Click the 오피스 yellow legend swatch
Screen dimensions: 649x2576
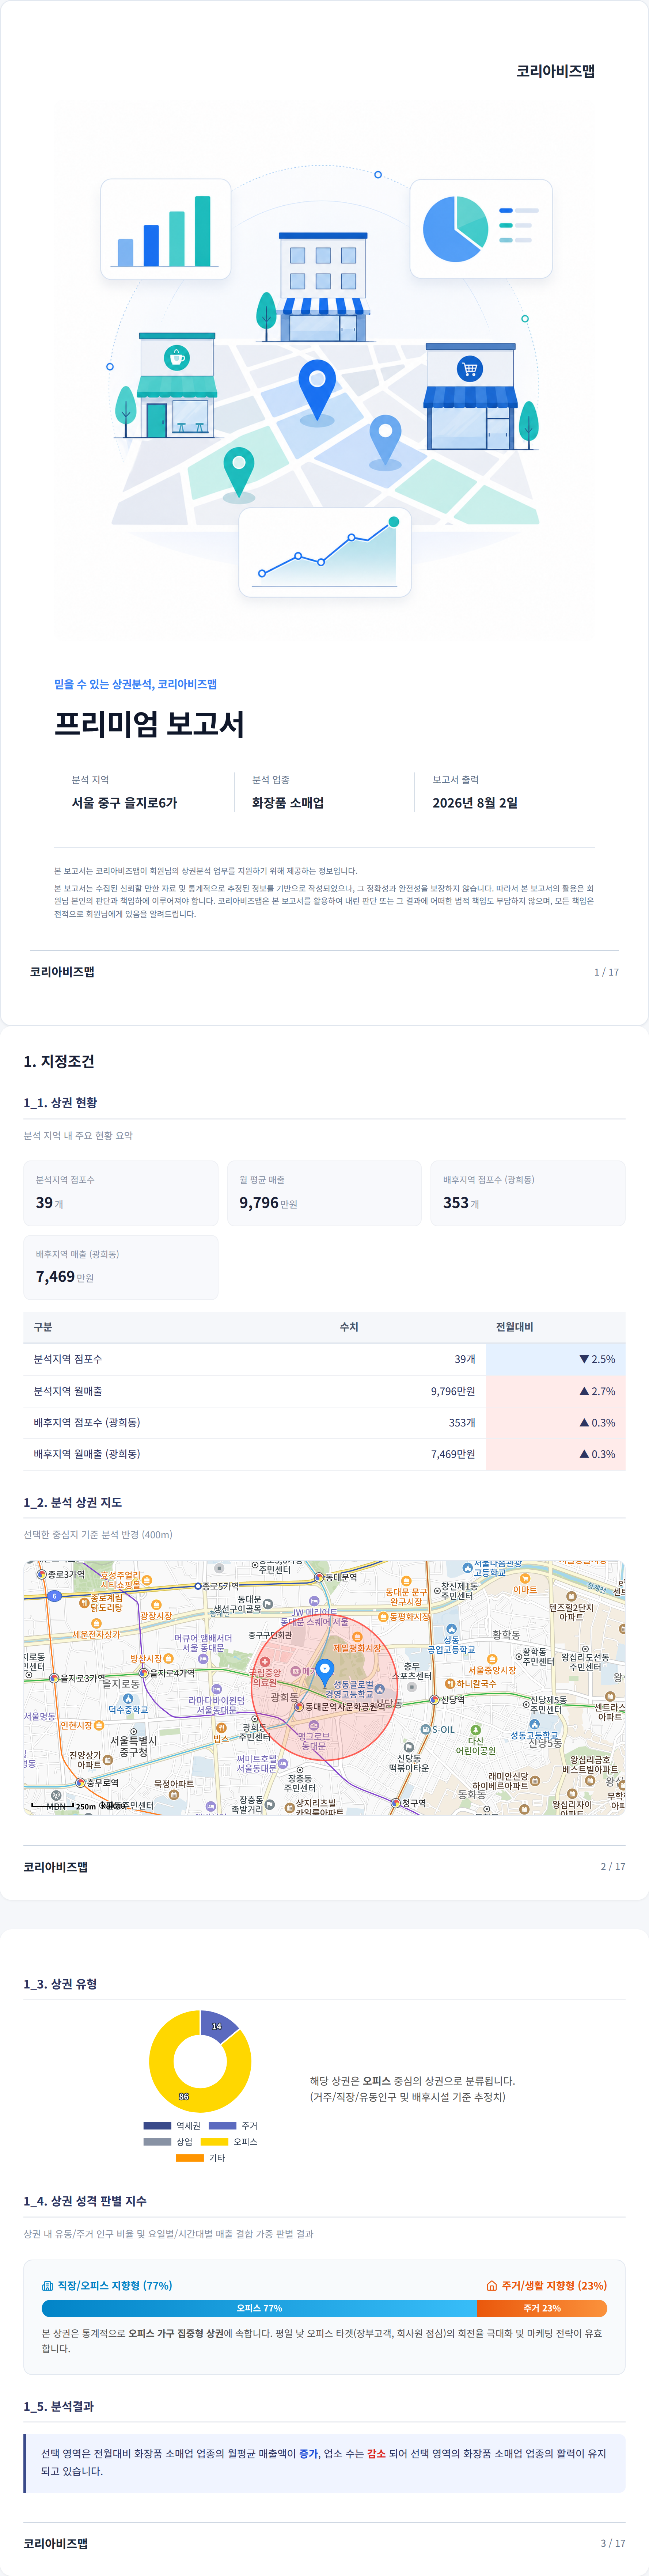point(214,2142)
